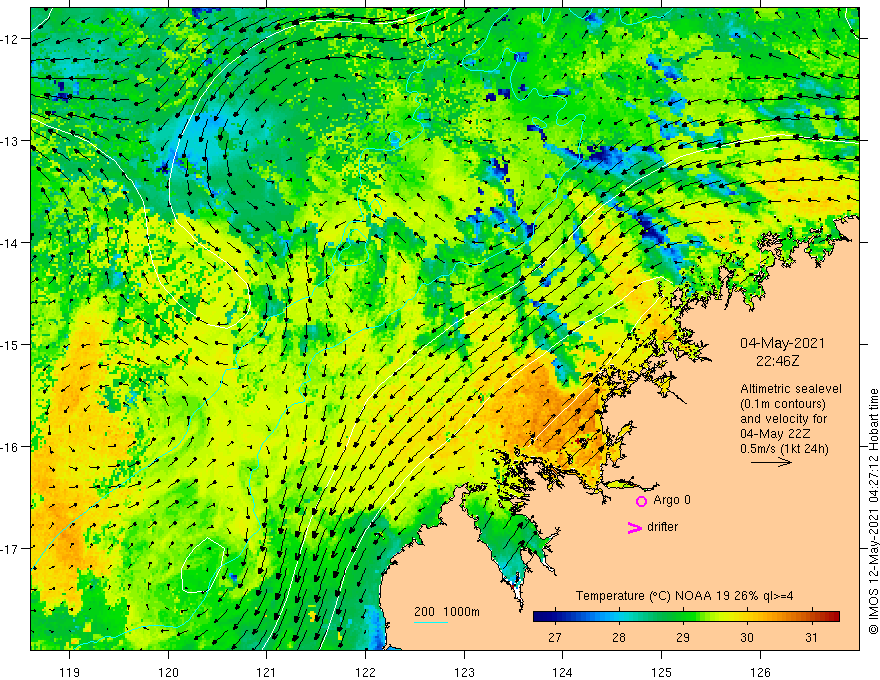Click longitude label 124 on bottom axis
Image resolution: width=880 pixels, height=680 pixels.
[563, 672]
